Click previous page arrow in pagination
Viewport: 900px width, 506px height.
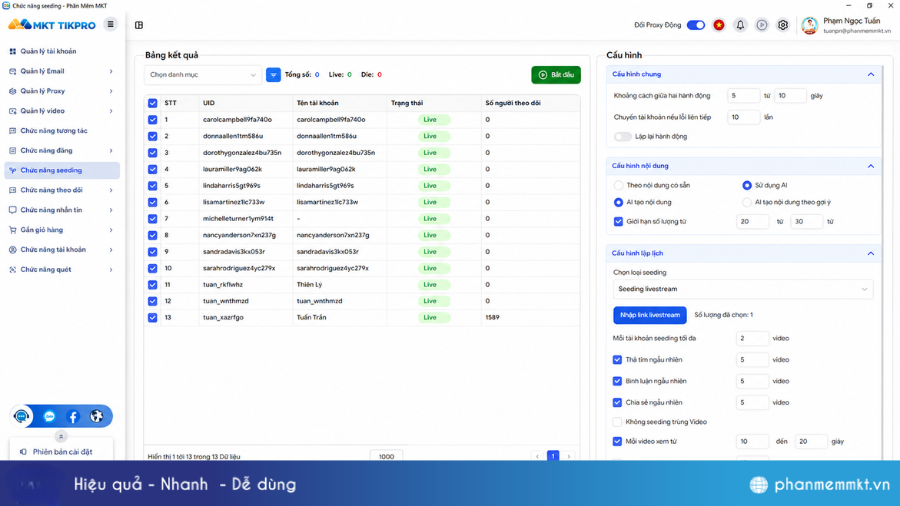pos(537,457)
